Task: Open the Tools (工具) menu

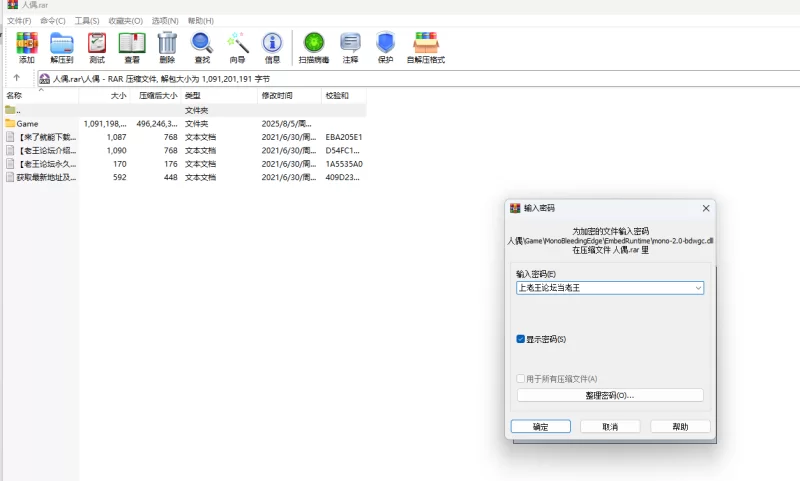Action: [x=87, y=20]
